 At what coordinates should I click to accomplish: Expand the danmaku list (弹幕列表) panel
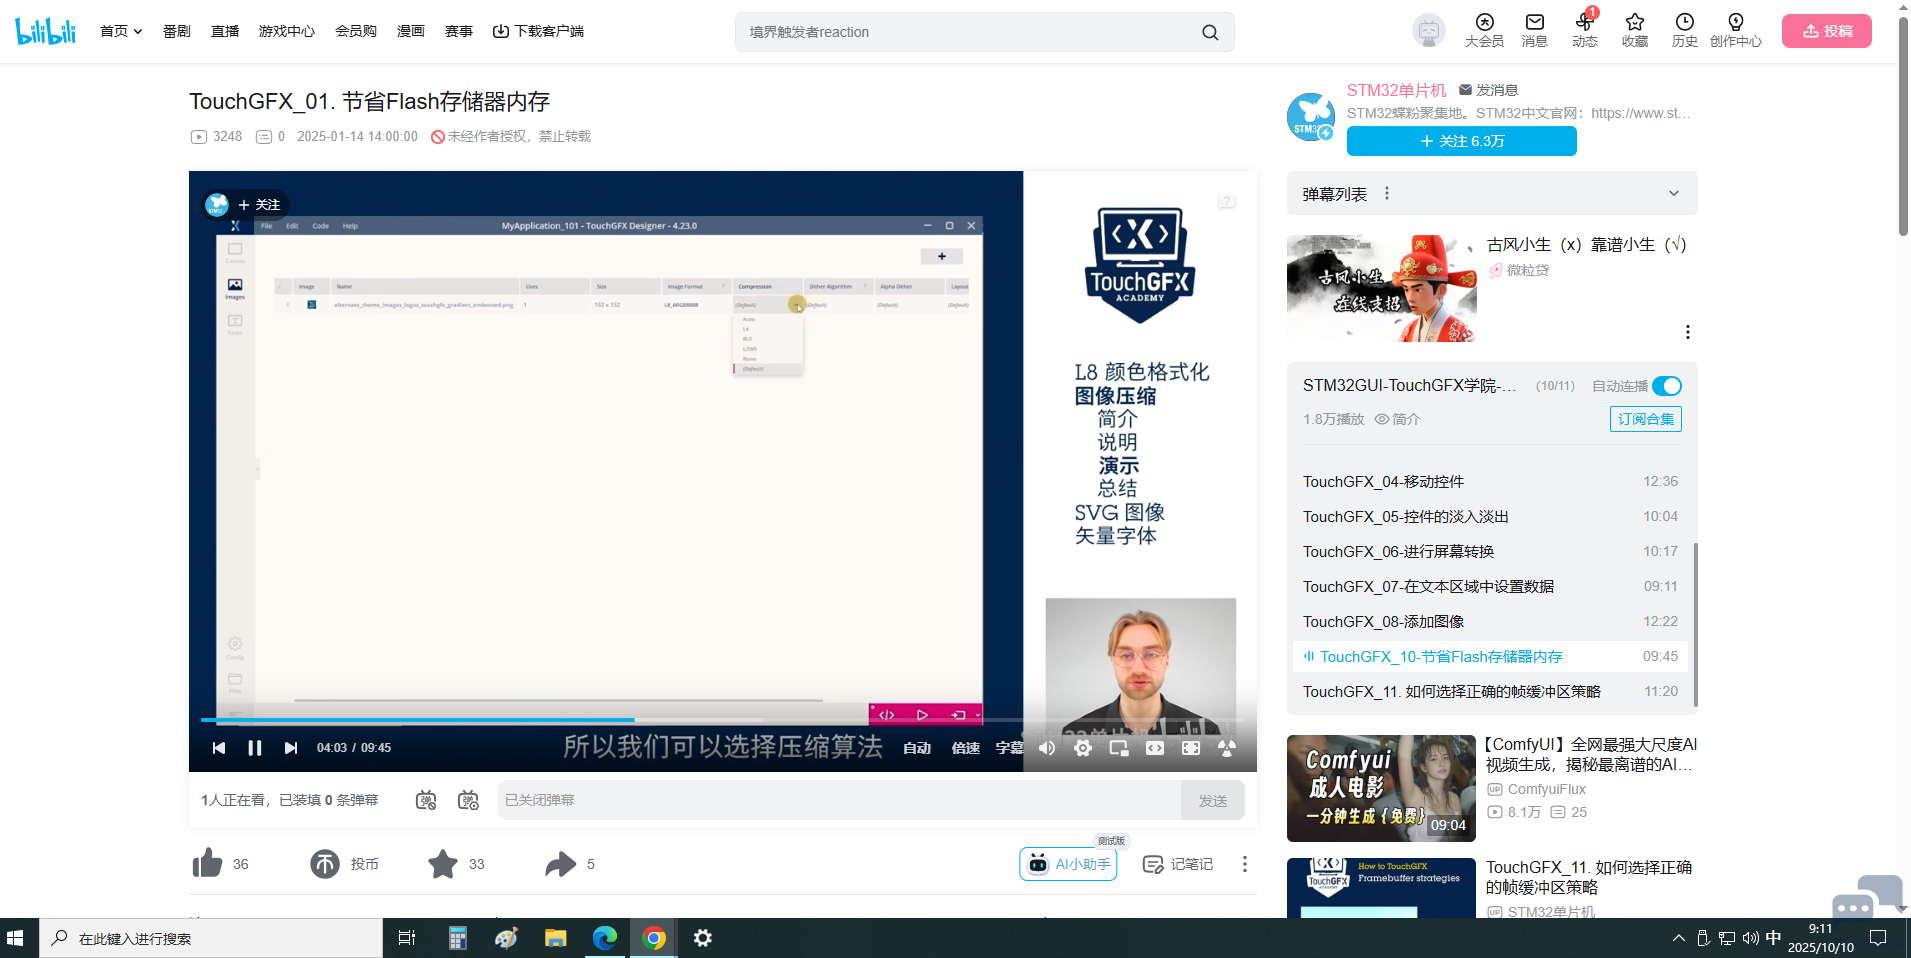point(1673,194)
